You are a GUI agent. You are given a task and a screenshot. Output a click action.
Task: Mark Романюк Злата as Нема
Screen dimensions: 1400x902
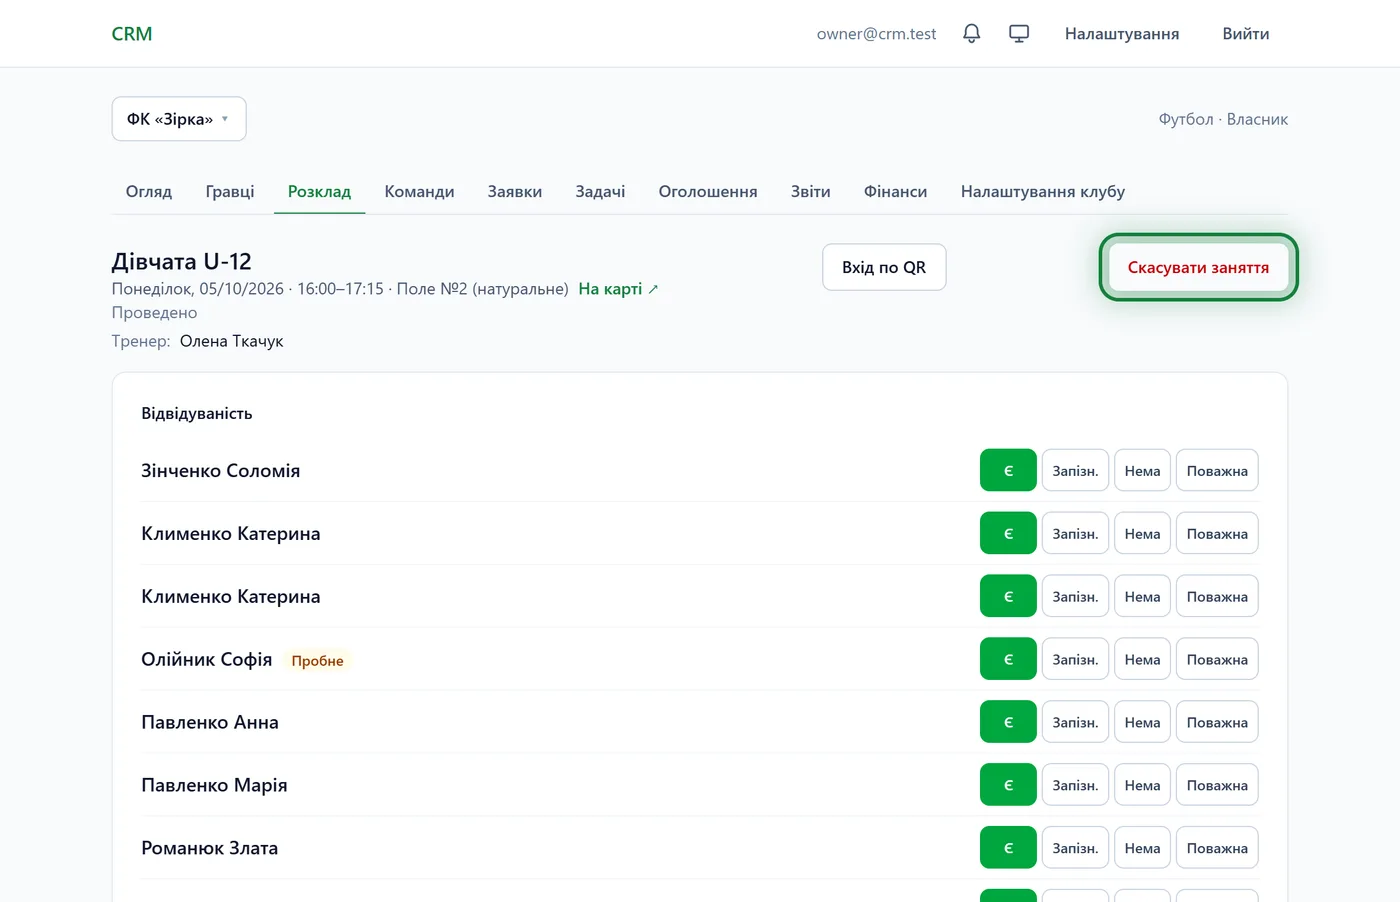tap(1142, 848)
